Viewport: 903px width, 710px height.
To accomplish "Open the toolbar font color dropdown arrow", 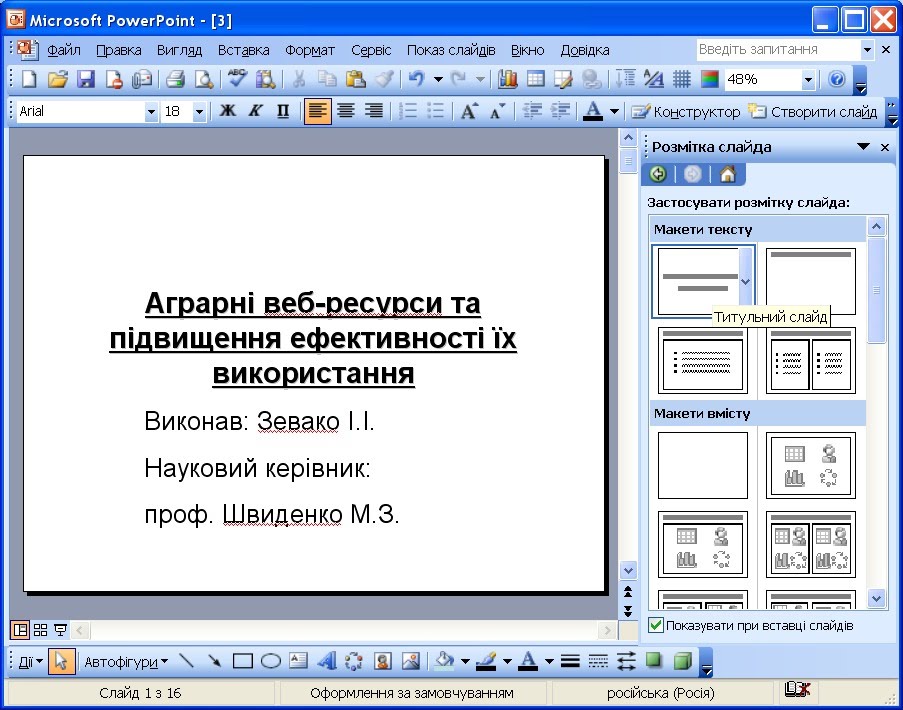I will 614,111.
